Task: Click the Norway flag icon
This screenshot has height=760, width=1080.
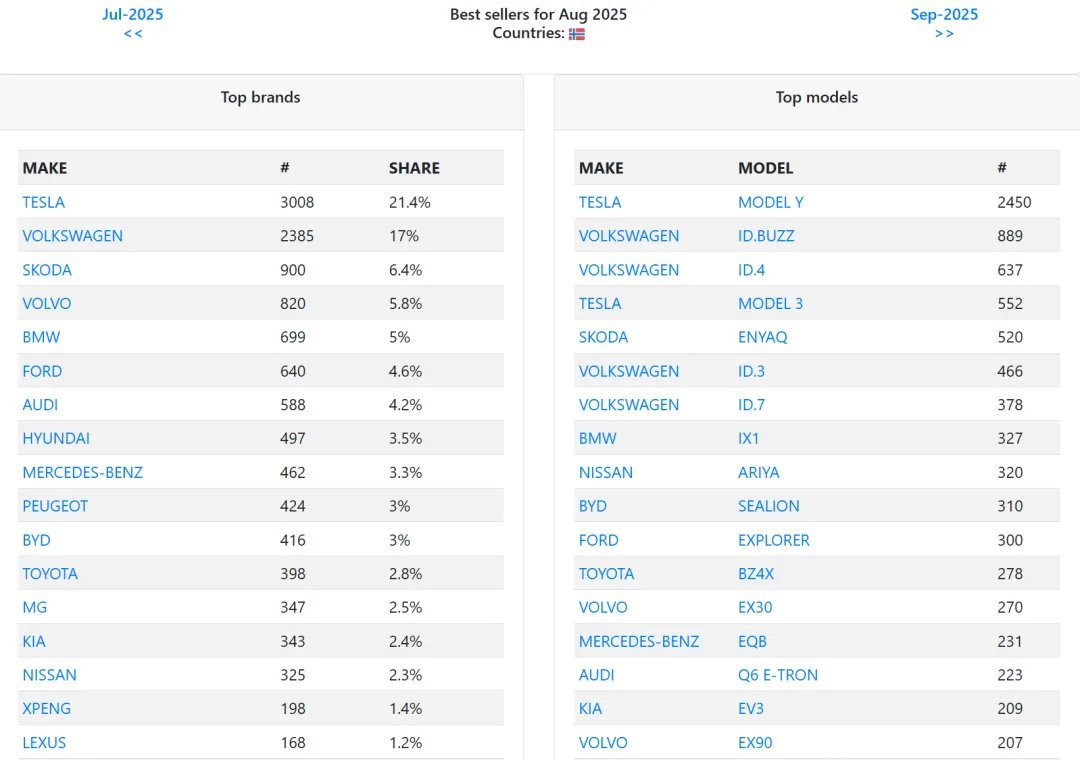Action: [577, 34]
